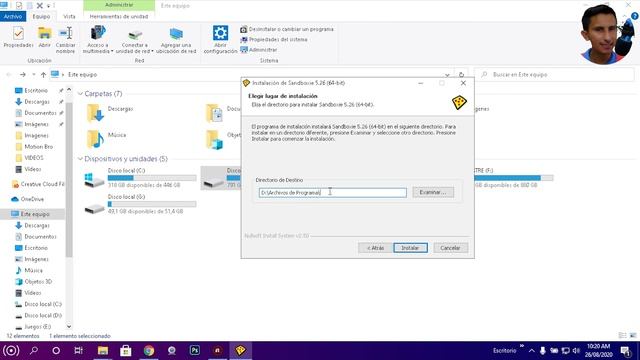The width and height of the screenshot is (640, 360).
Task: Select Cambiar nombre in the ribbon
Action: [65, 40]
